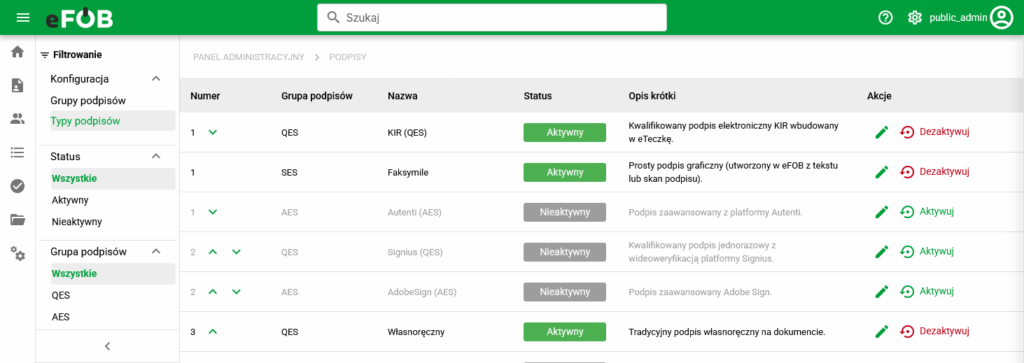Screen dimensions: 1024x363
Task: Click the Opis krótki column header
Action: [x=652, y=96]
